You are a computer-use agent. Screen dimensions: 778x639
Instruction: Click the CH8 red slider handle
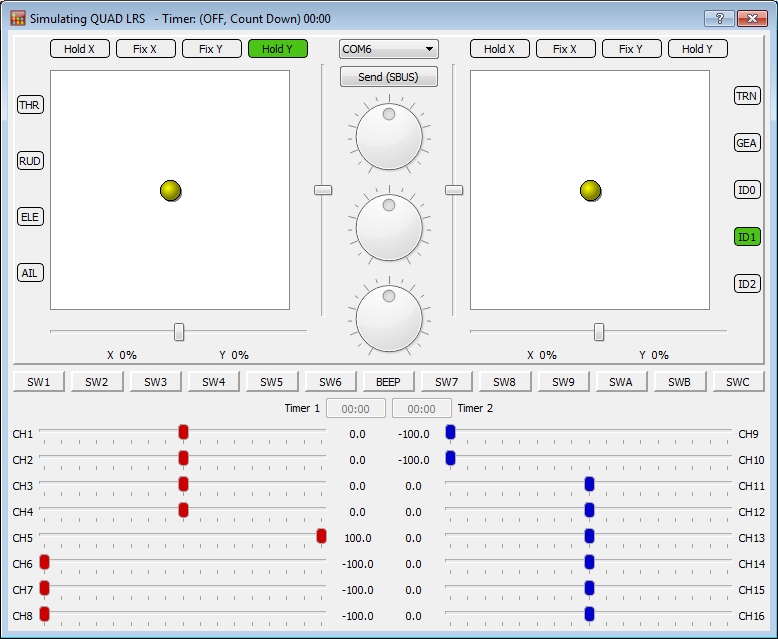coord(44,614)
